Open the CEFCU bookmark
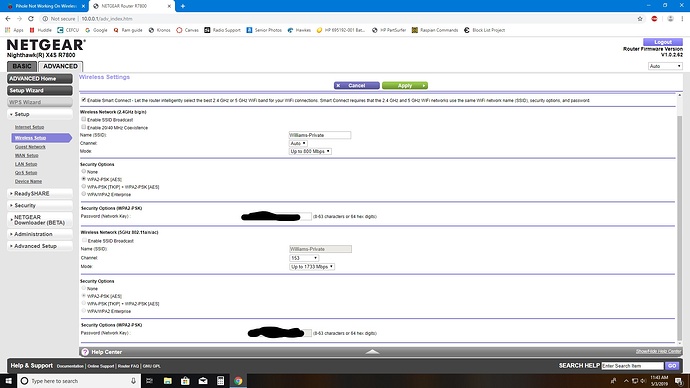Screen dimensions: 690x388 [x=68, y=30]
